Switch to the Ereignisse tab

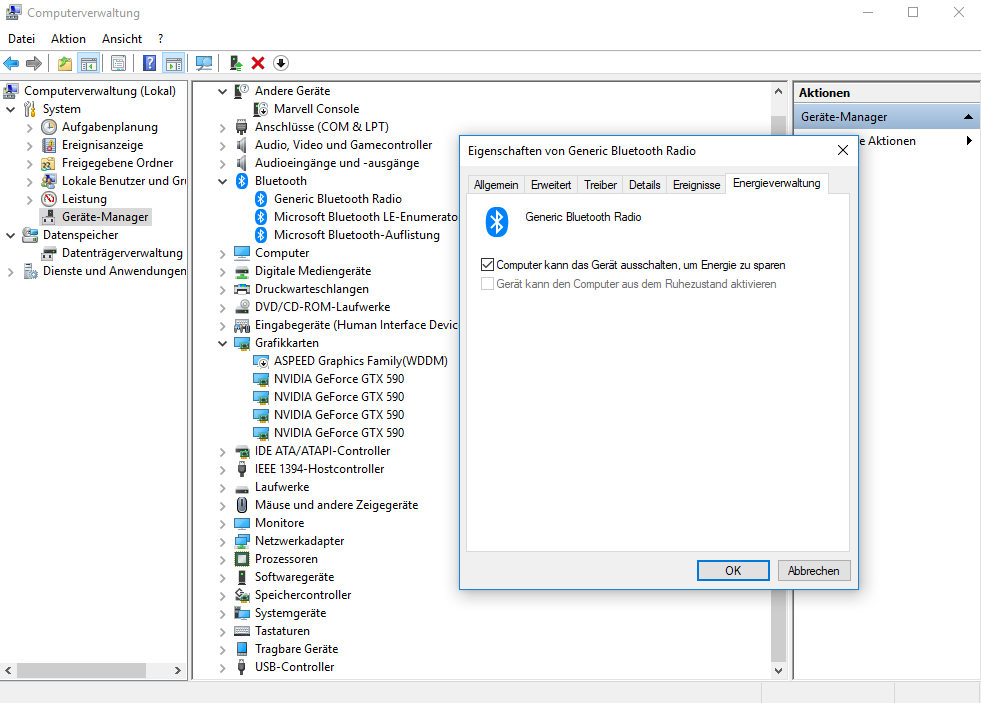pyautogui.click(x=696, y=185)
